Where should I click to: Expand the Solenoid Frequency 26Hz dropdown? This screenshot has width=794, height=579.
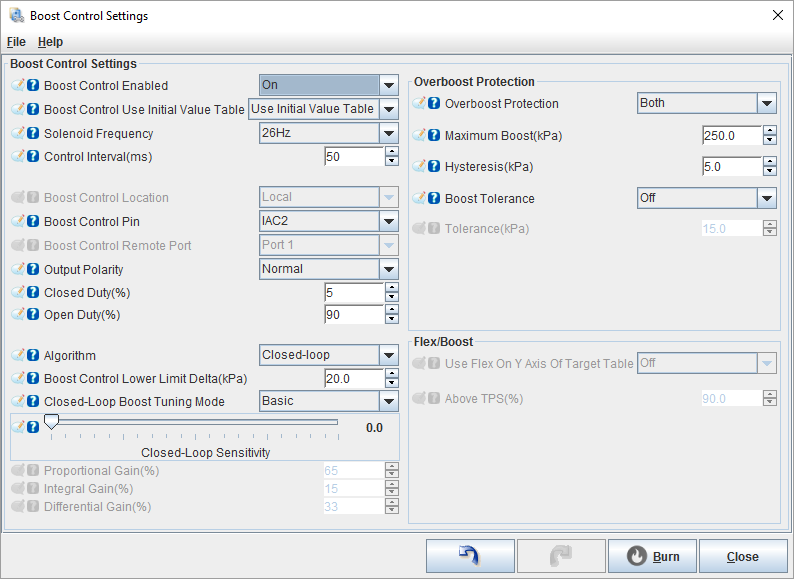point(389,133)
